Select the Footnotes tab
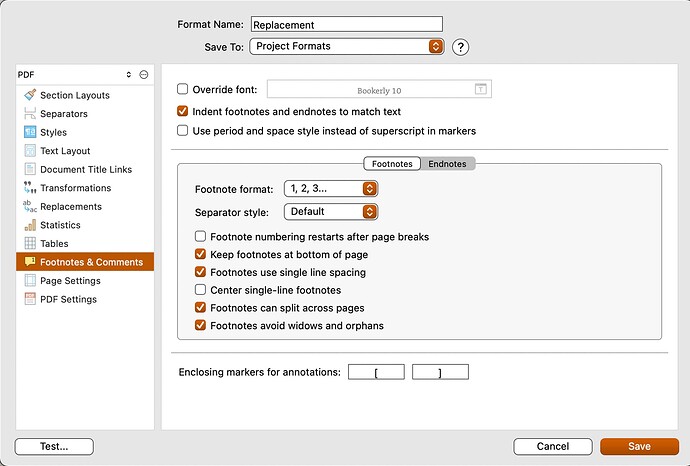The height and width of the screenshot is (466, 690). tap(392, 164)
